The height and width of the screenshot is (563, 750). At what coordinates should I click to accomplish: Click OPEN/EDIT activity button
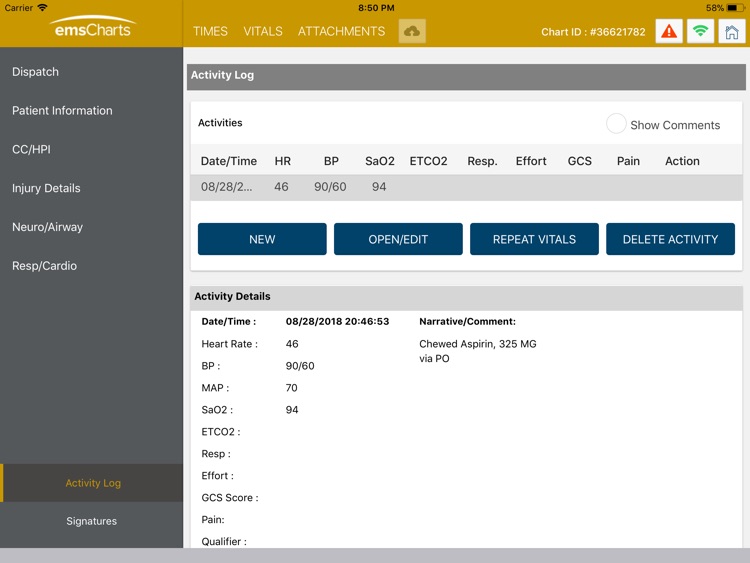tap(398, 239)
